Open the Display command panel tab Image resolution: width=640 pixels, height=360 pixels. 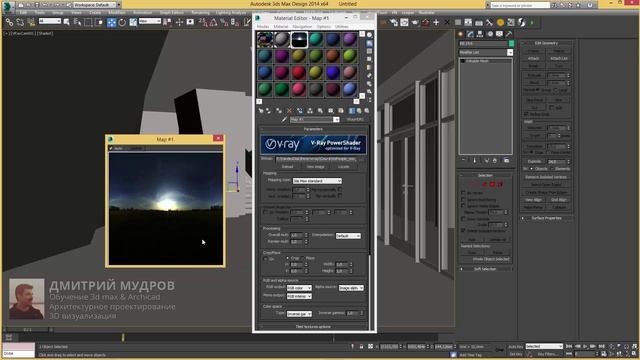(x=499, y=34)
